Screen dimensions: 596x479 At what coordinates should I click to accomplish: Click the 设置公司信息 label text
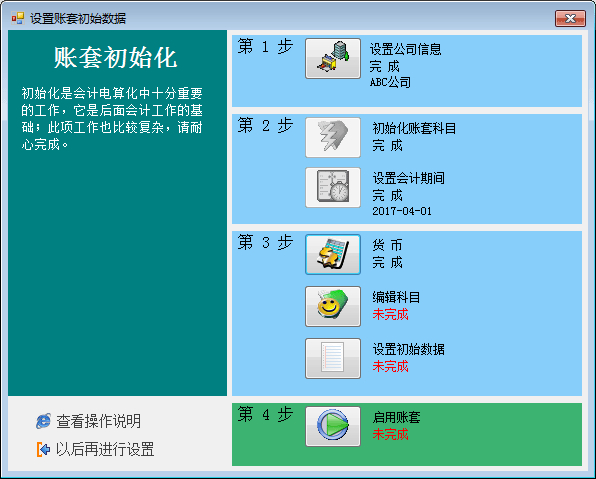(x=406, y=49)
